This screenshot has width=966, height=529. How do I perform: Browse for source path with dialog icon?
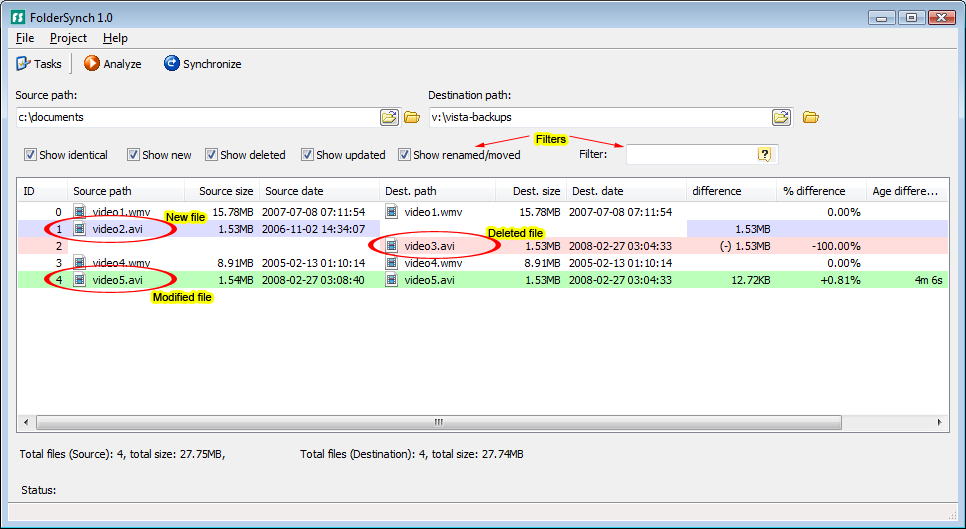pyautogui.click(x=389, y=117)
